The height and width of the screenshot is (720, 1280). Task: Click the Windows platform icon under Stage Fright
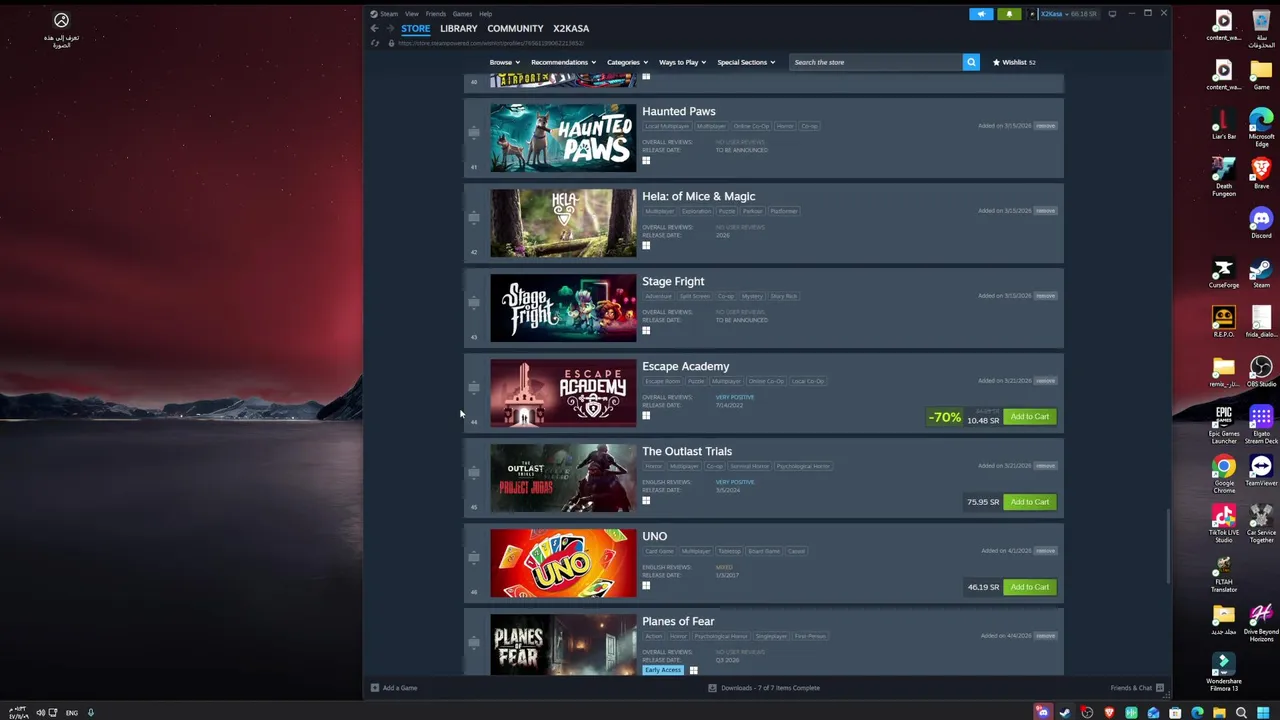coord(646,331)
